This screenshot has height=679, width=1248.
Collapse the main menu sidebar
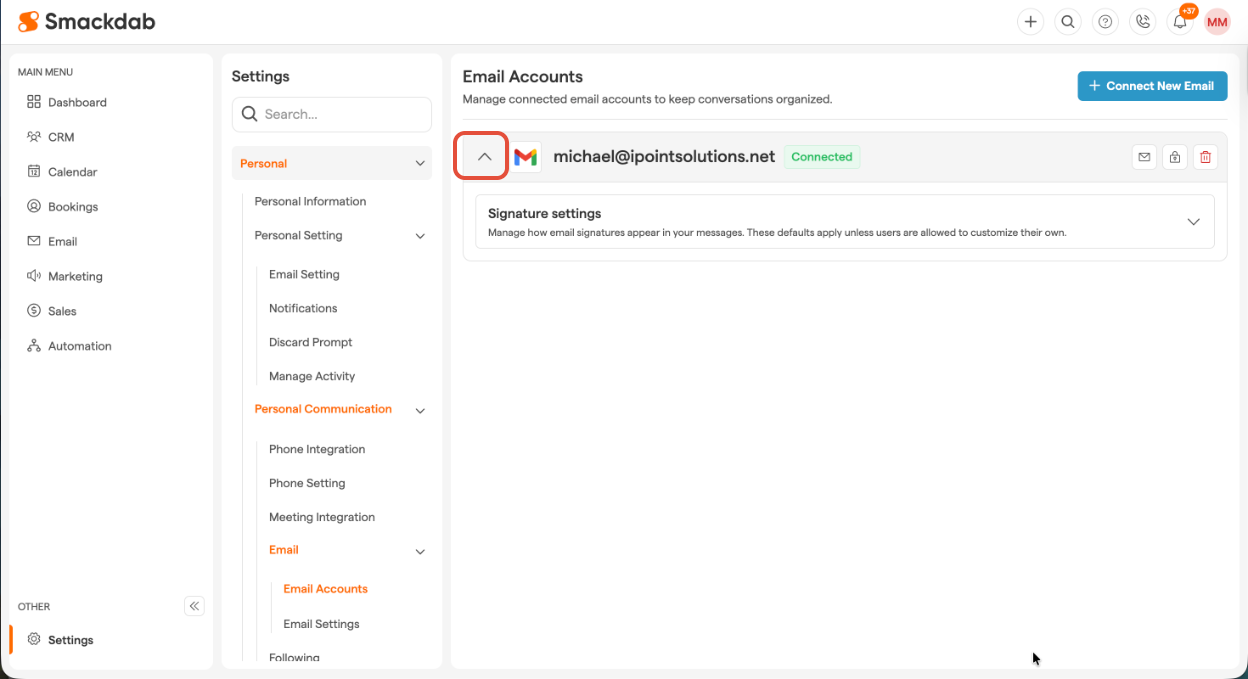pyautogui.click(x=195, y=606)
